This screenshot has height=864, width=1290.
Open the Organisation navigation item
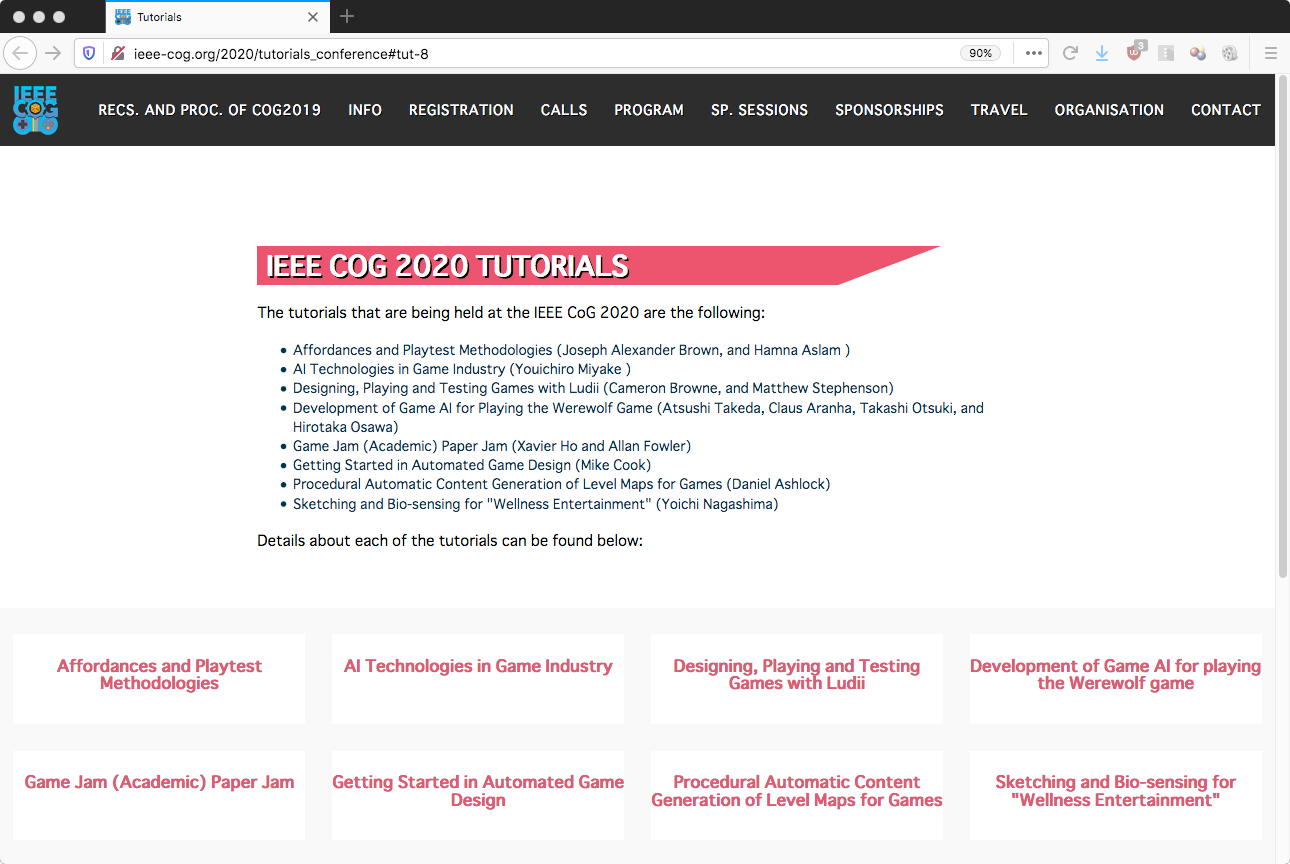pos(1109,110)
